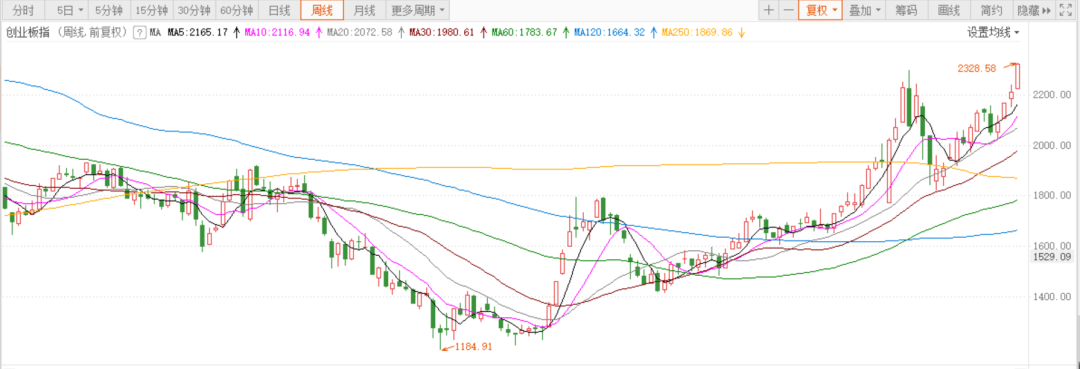Switch to the 日线 daily tab

[279, 10]
